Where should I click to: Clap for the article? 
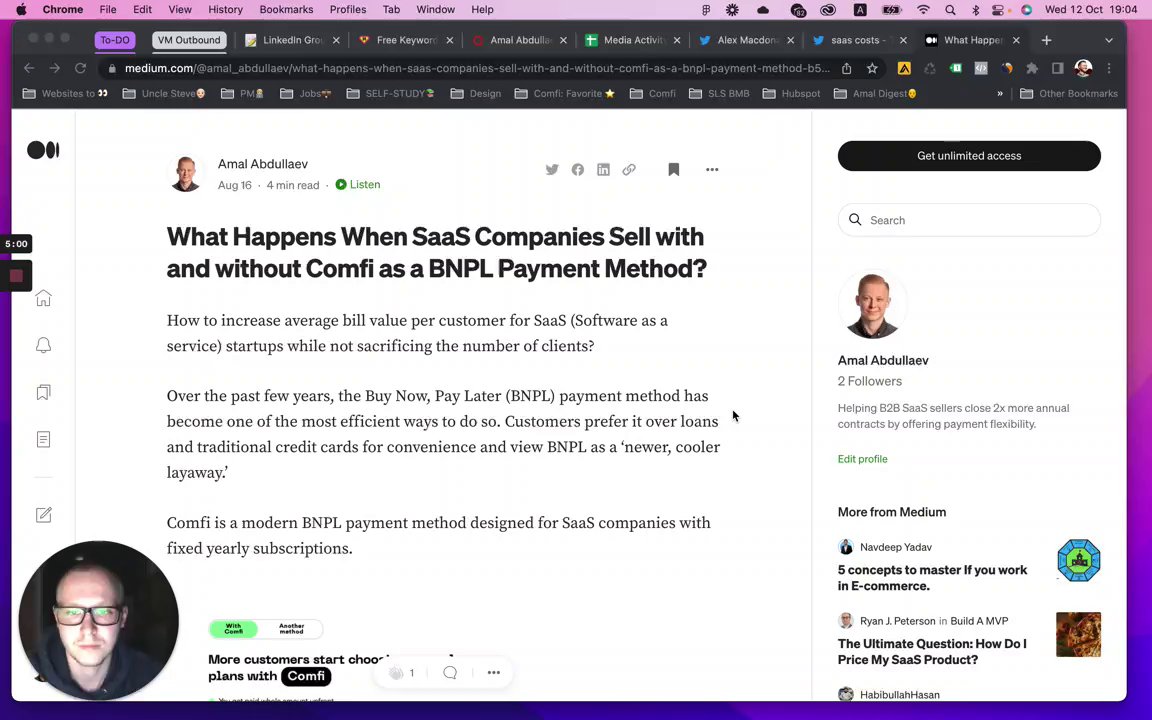pyautogui.click(x=396, y=672)
